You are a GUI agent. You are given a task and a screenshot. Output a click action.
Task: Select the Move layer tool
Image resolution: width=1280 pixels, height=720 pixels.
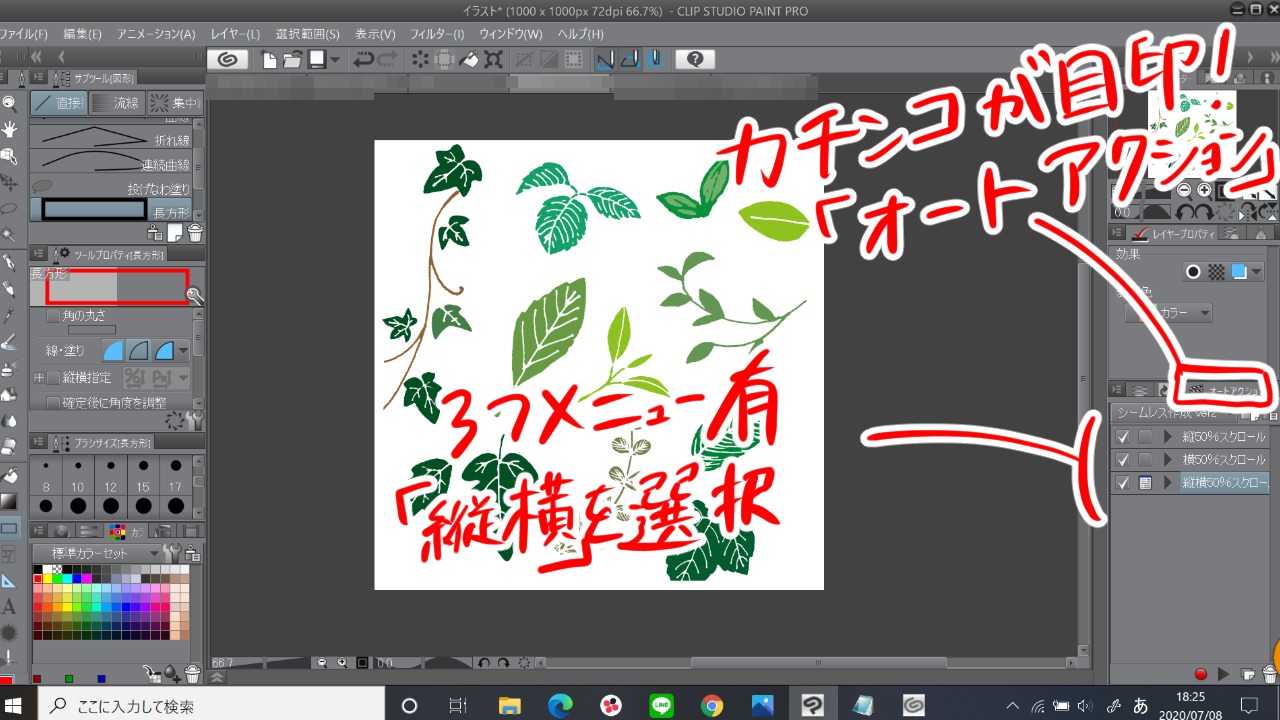click(9, 183)
